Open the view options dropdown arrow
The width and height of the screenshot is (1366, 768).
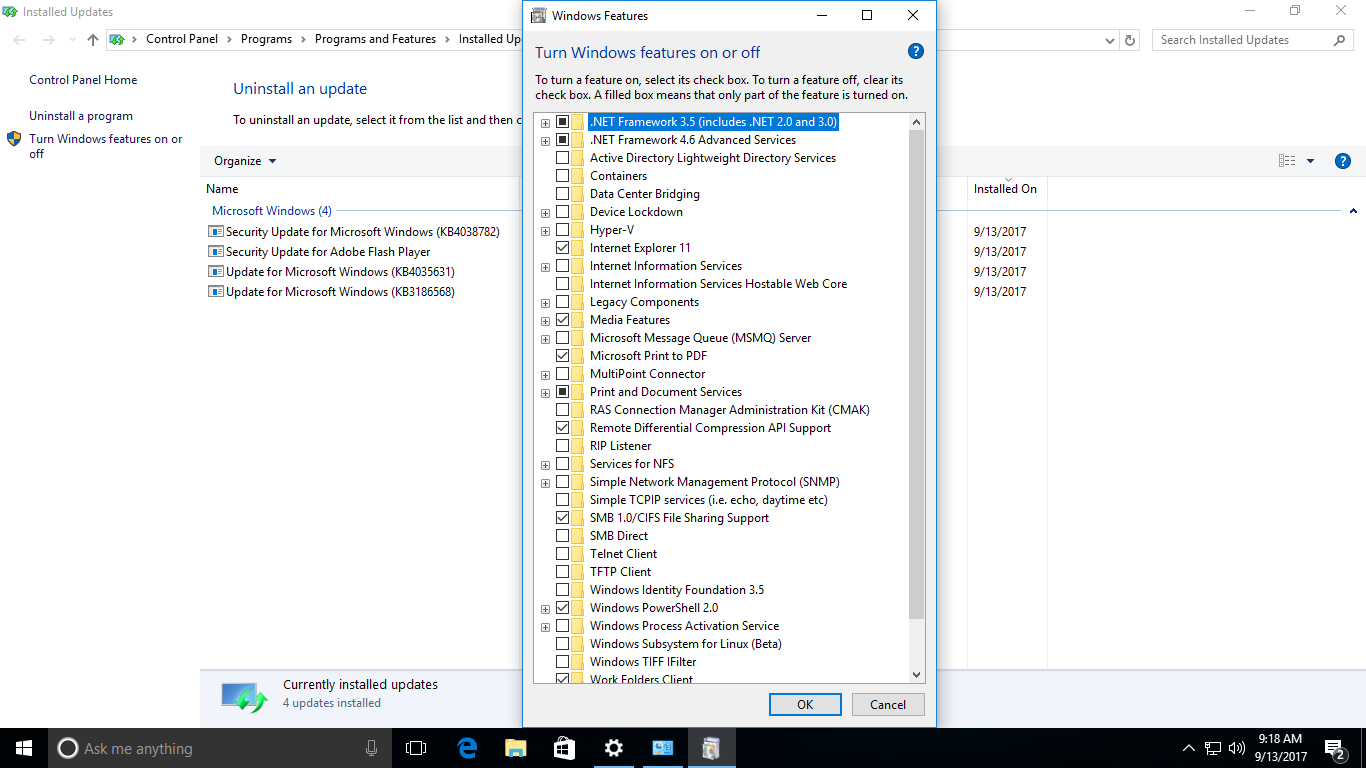pyautogui.click(x=1311, y=161)
